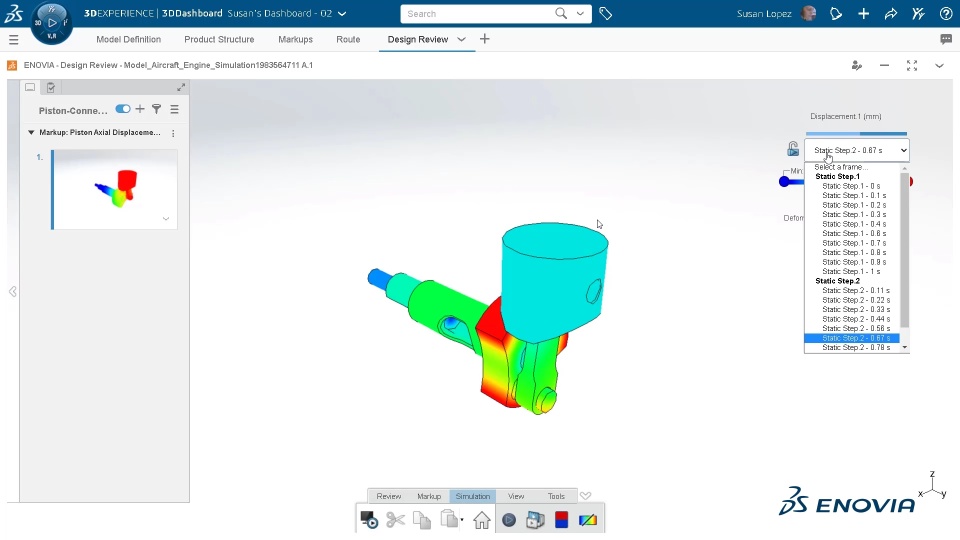Screen dimensions: 960x540
Task: Click the Displacement progress bar
Action: 856,133
